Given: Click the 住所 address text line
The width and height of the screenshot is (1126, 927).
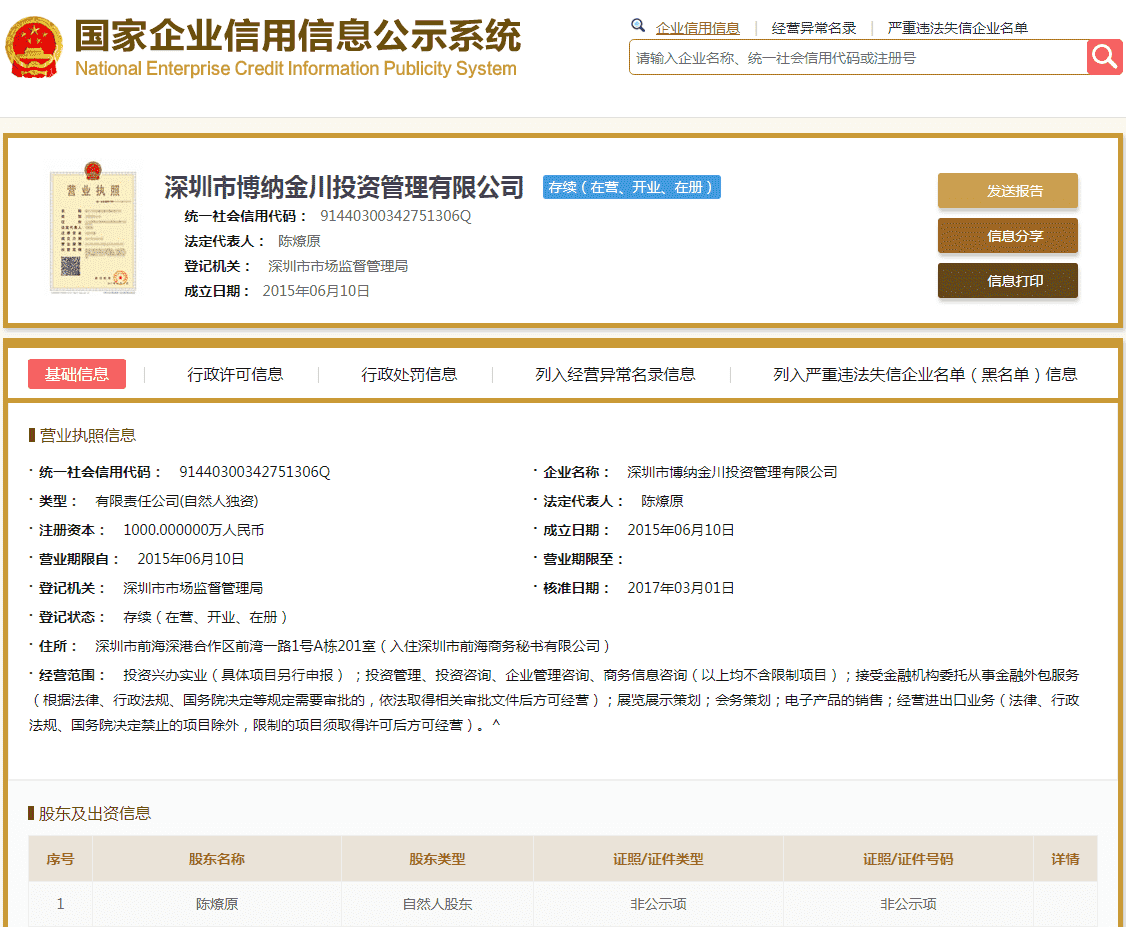Looking at the screenshot, I should (x=353, y=646).
